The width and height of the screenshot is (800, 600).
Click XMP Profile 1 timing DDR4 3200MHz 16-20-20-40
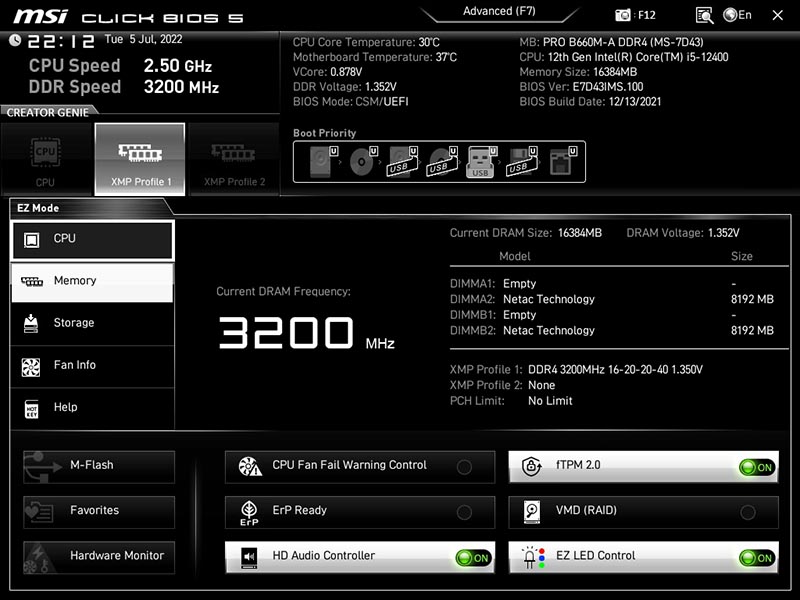pyautogui.click(x=615, y=369)
